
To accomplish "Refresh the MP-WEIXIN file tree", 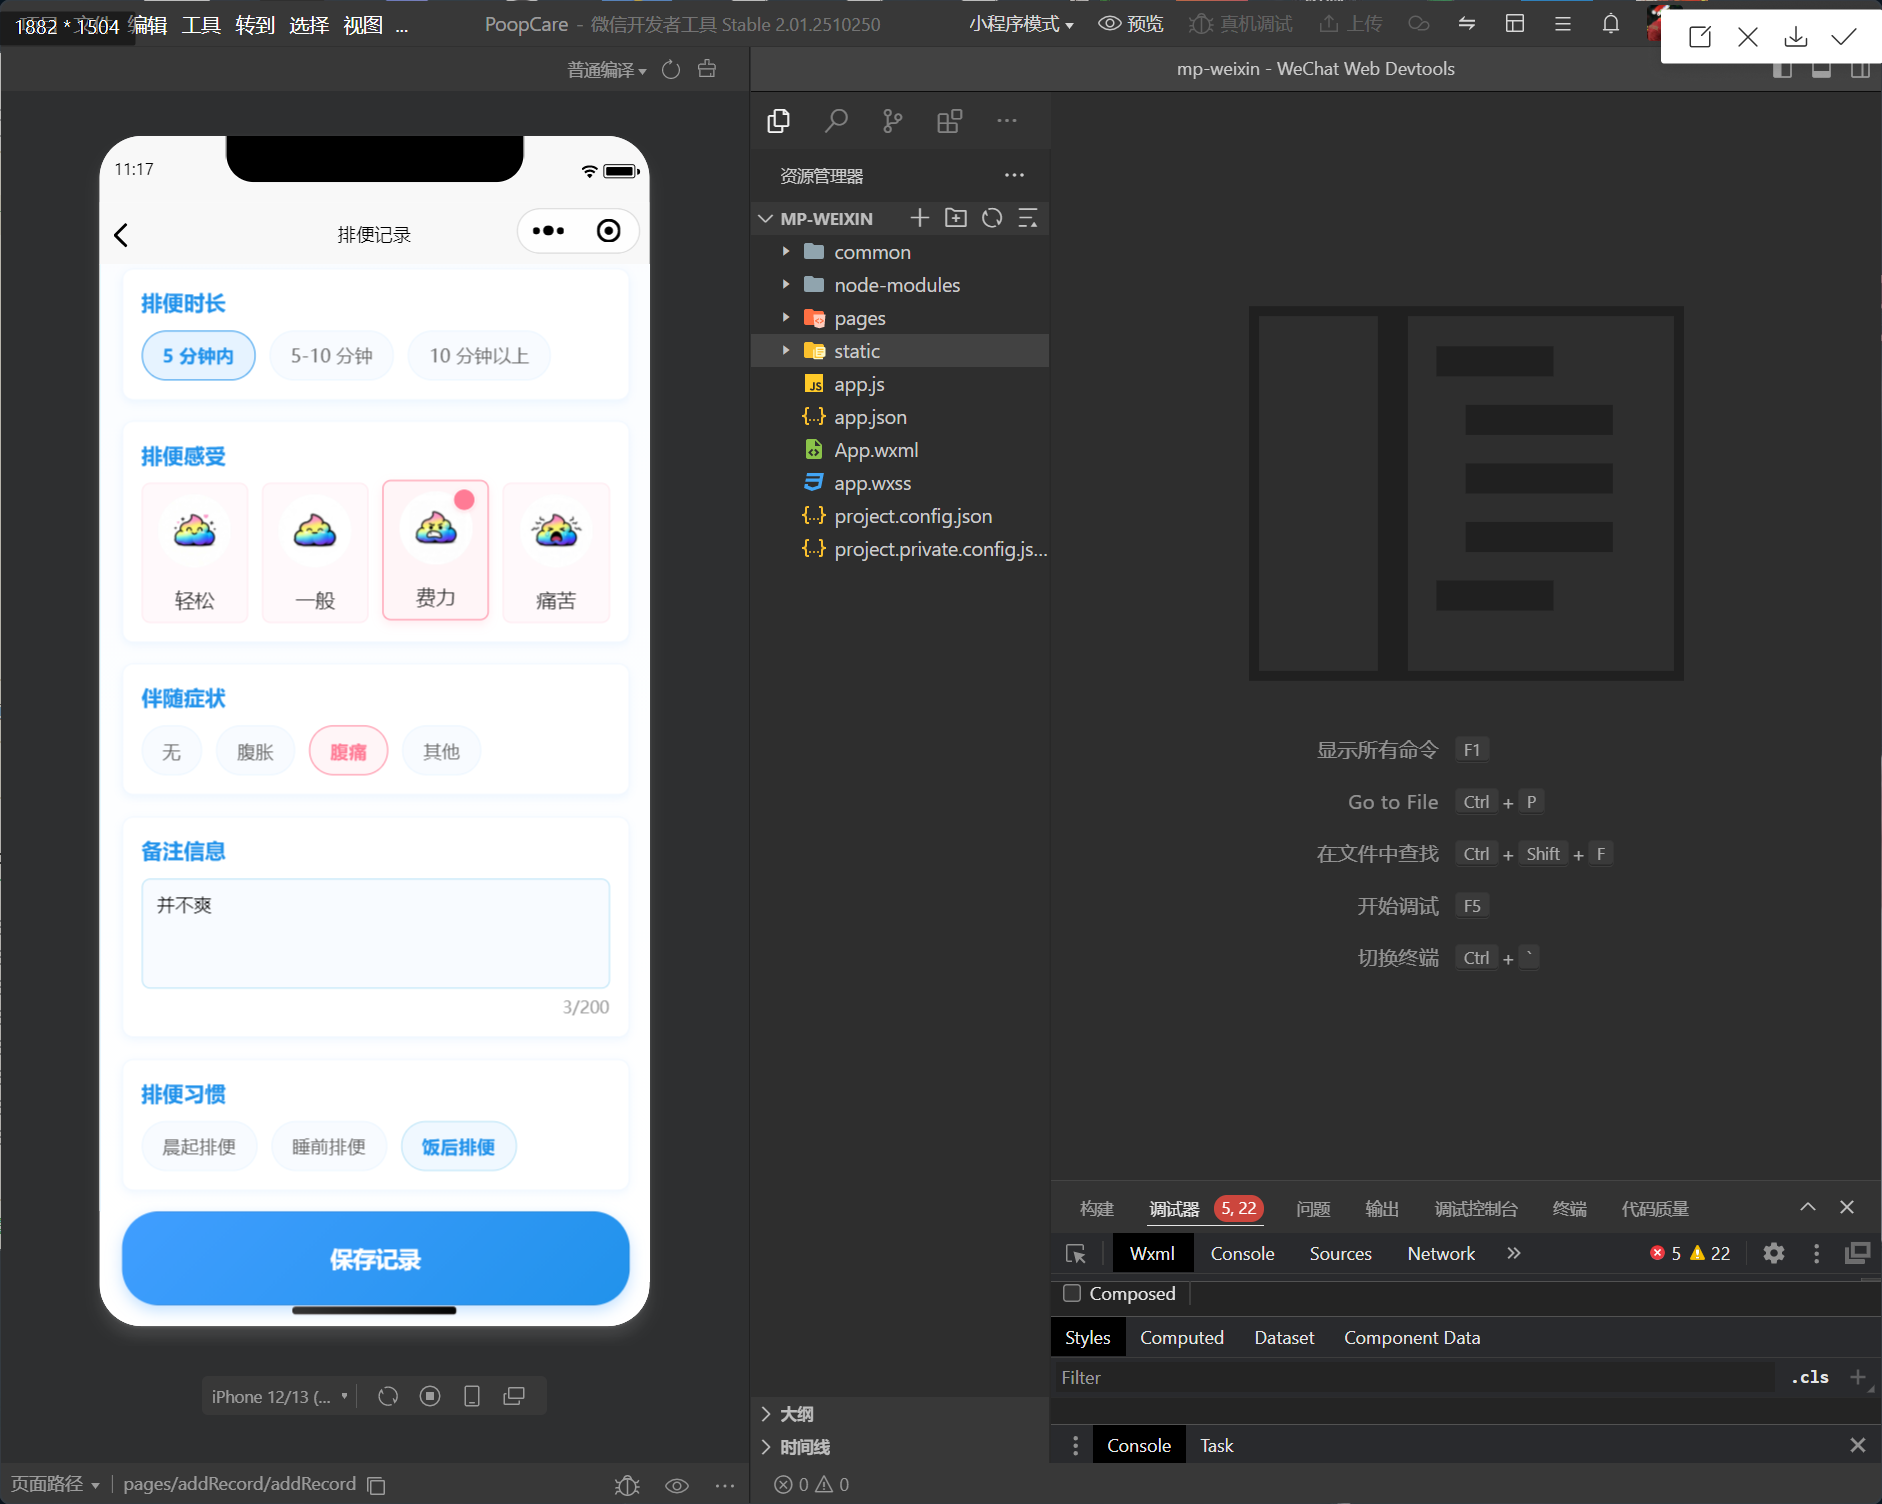I will point(992,217).
